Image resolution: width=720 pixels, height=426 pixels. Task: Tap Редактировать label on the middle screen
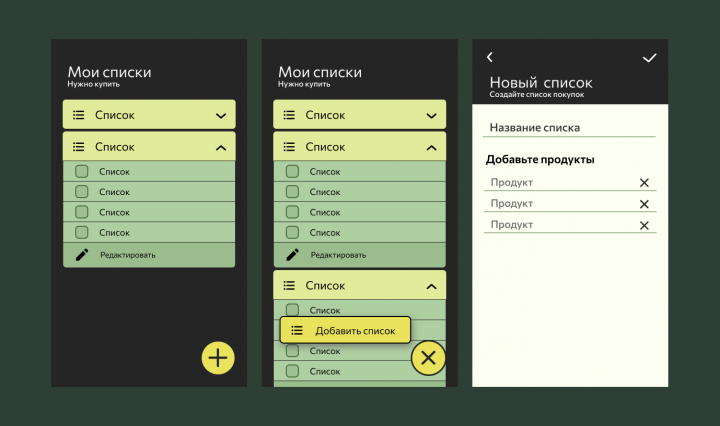[338, 255]
